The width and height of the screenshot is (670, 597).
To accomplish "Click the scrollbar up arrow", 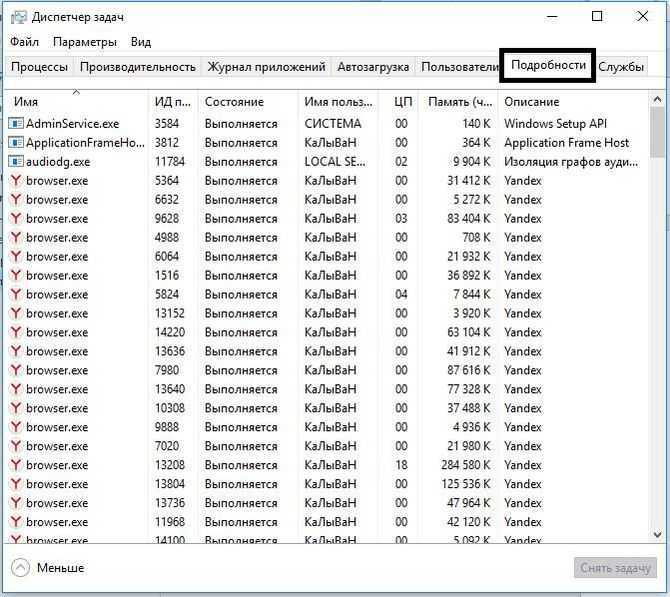I will pyautogui.click(x=657, y=99).
